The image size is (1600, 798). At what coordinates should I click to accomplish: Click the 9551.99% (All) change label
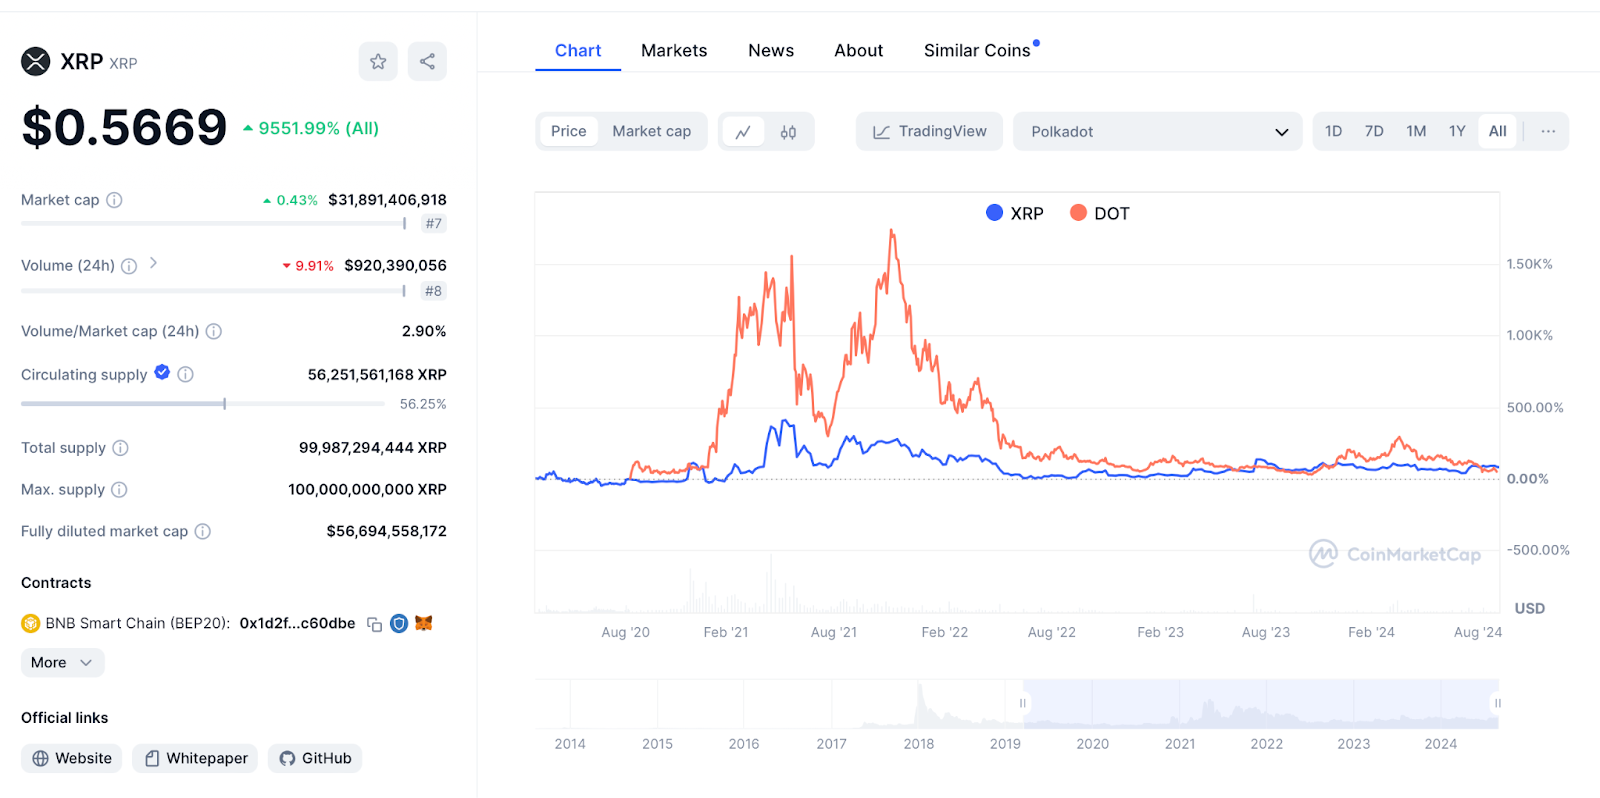(x=311, y=128)
